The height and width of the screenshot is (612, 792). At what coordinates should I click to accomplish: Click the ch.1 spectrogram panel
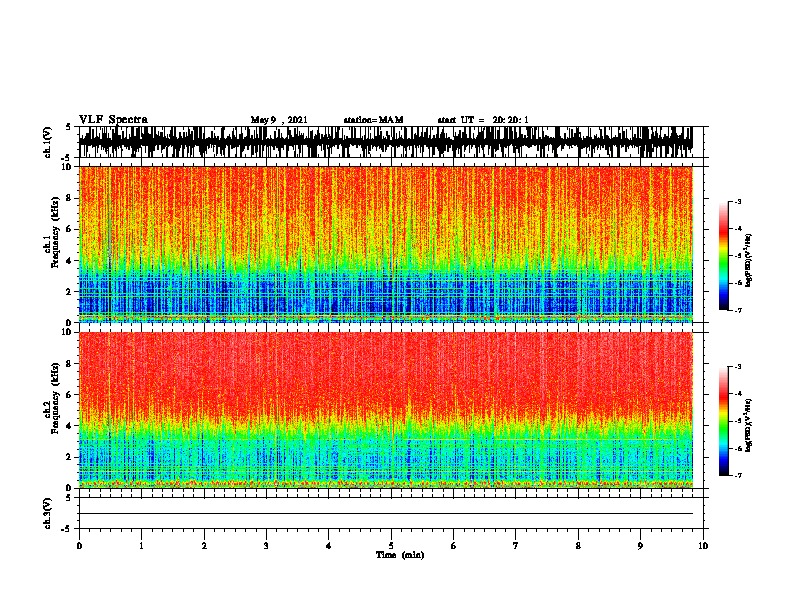[x=386, y=244]
